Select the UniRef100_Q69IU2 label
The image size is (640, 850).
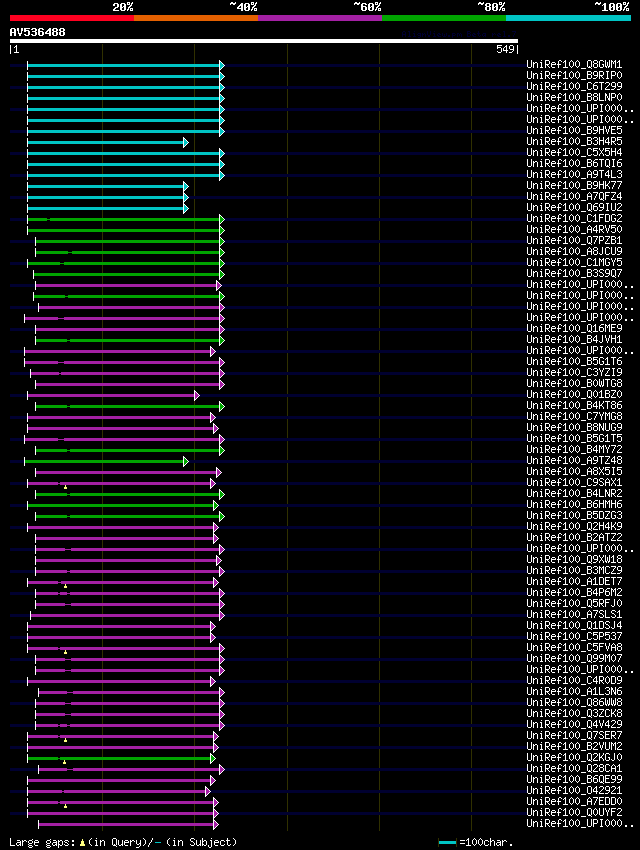pos(574,208)
